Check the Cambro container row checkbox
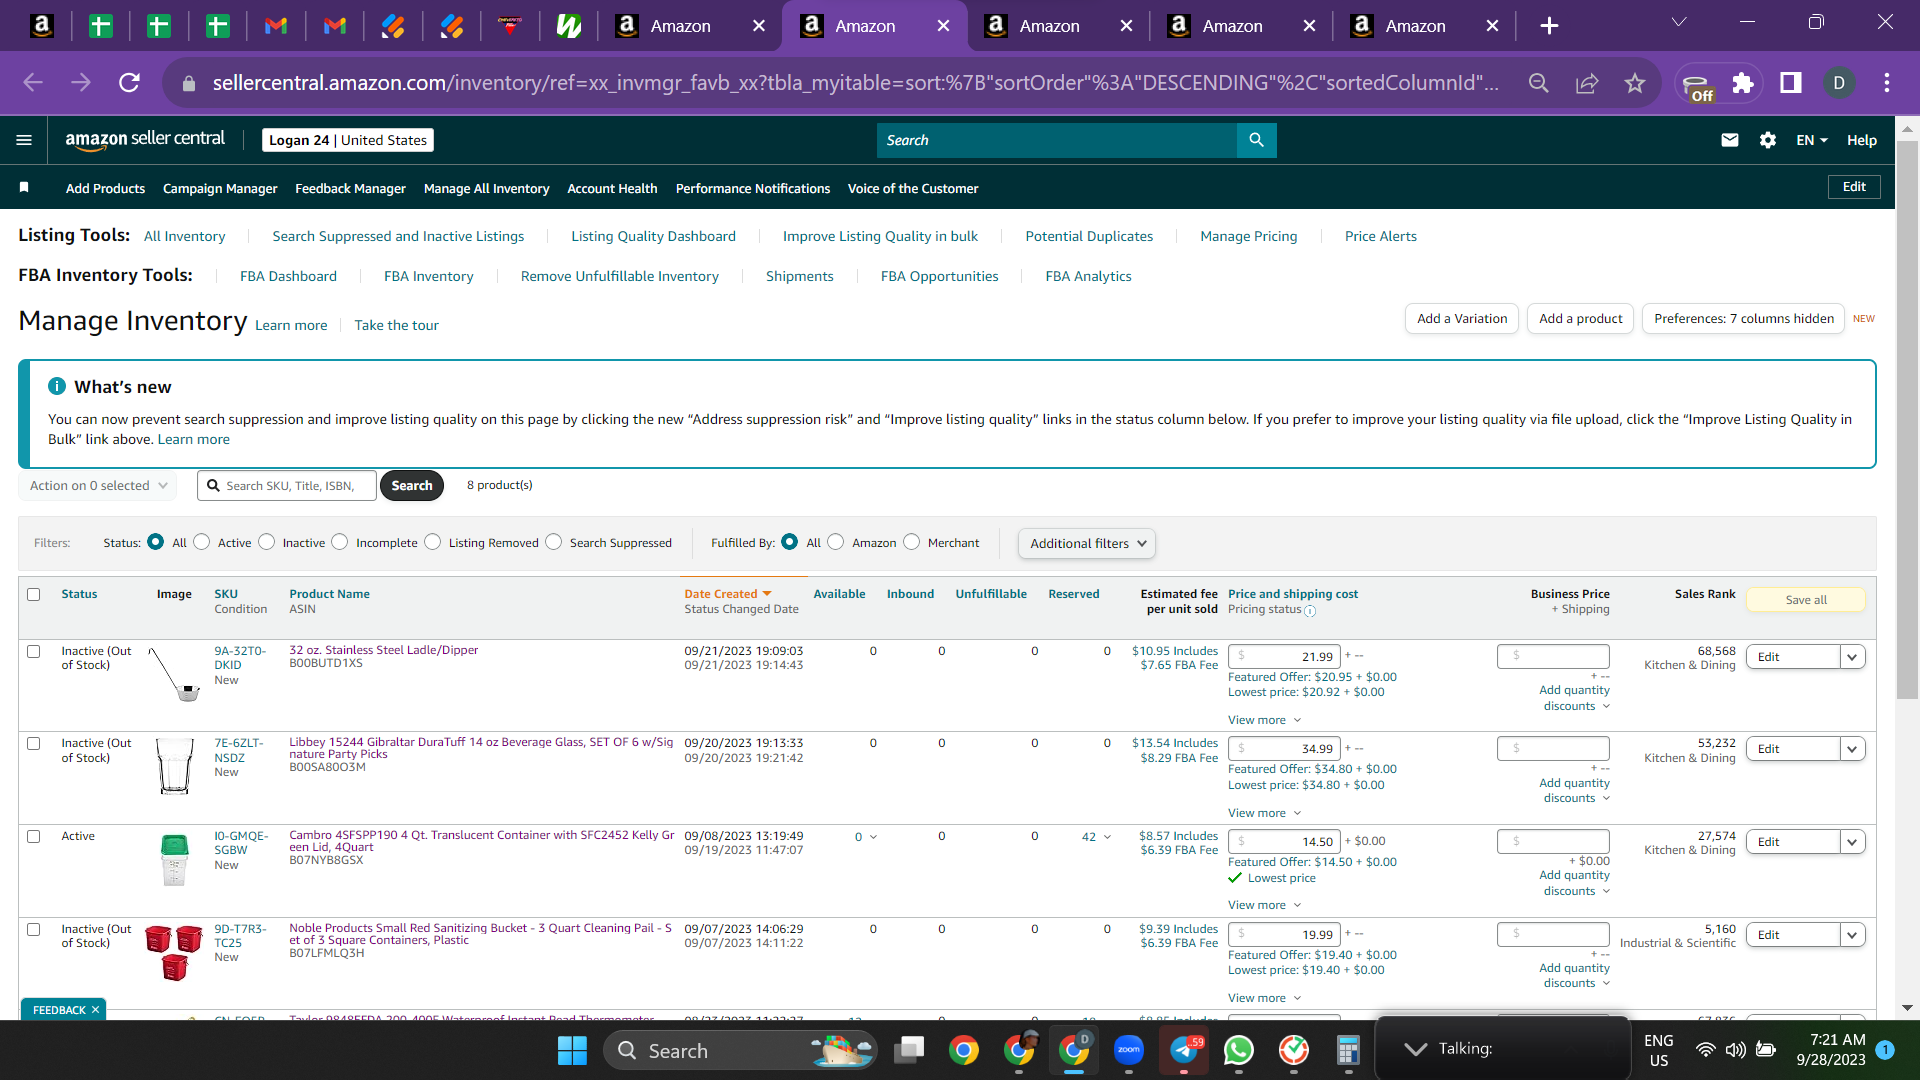The image size is (1920, 1080). click(x=34, y=836)
